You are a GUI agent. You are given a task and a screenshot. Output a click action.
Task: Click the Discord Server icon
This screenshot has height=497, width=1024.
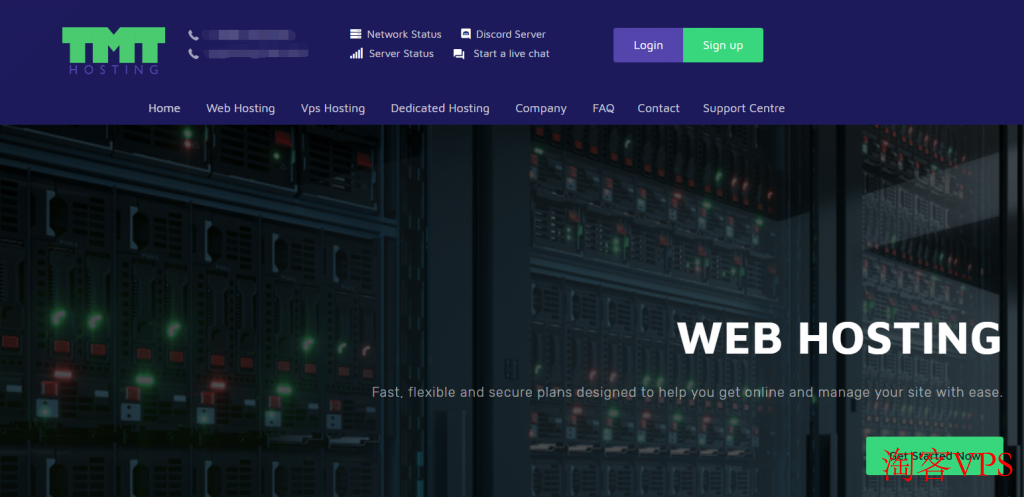point(465,34)
